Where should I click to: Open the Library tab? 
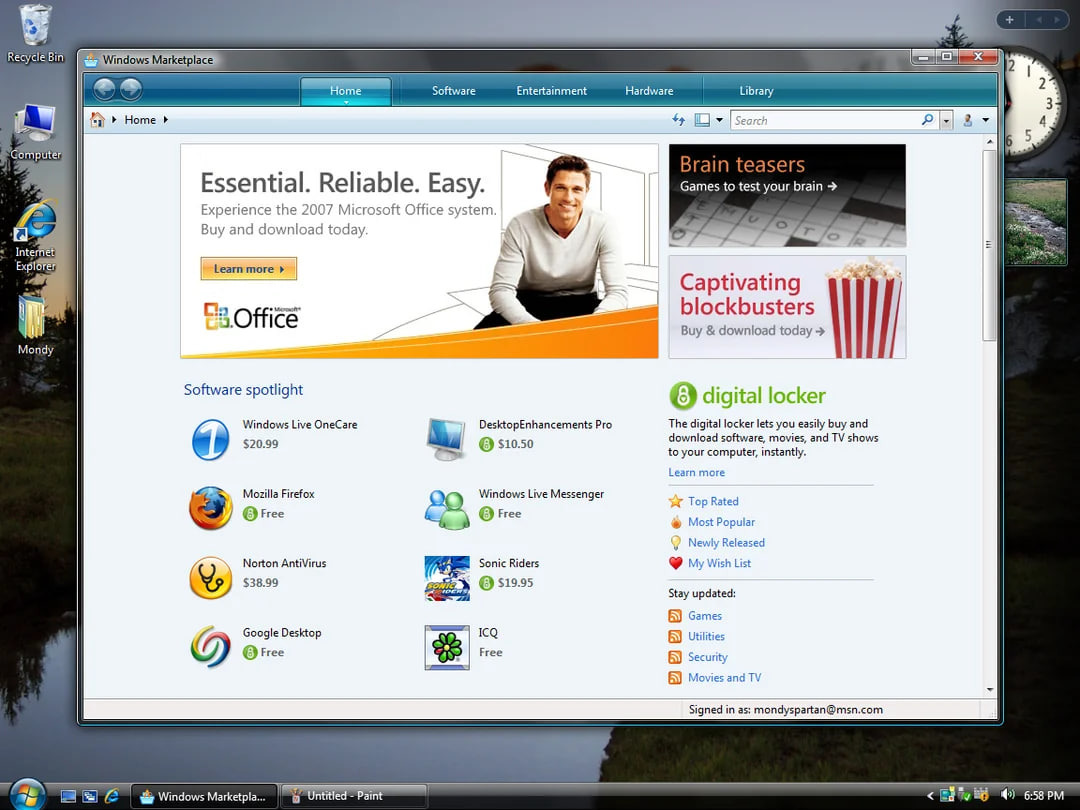point(756,91)
